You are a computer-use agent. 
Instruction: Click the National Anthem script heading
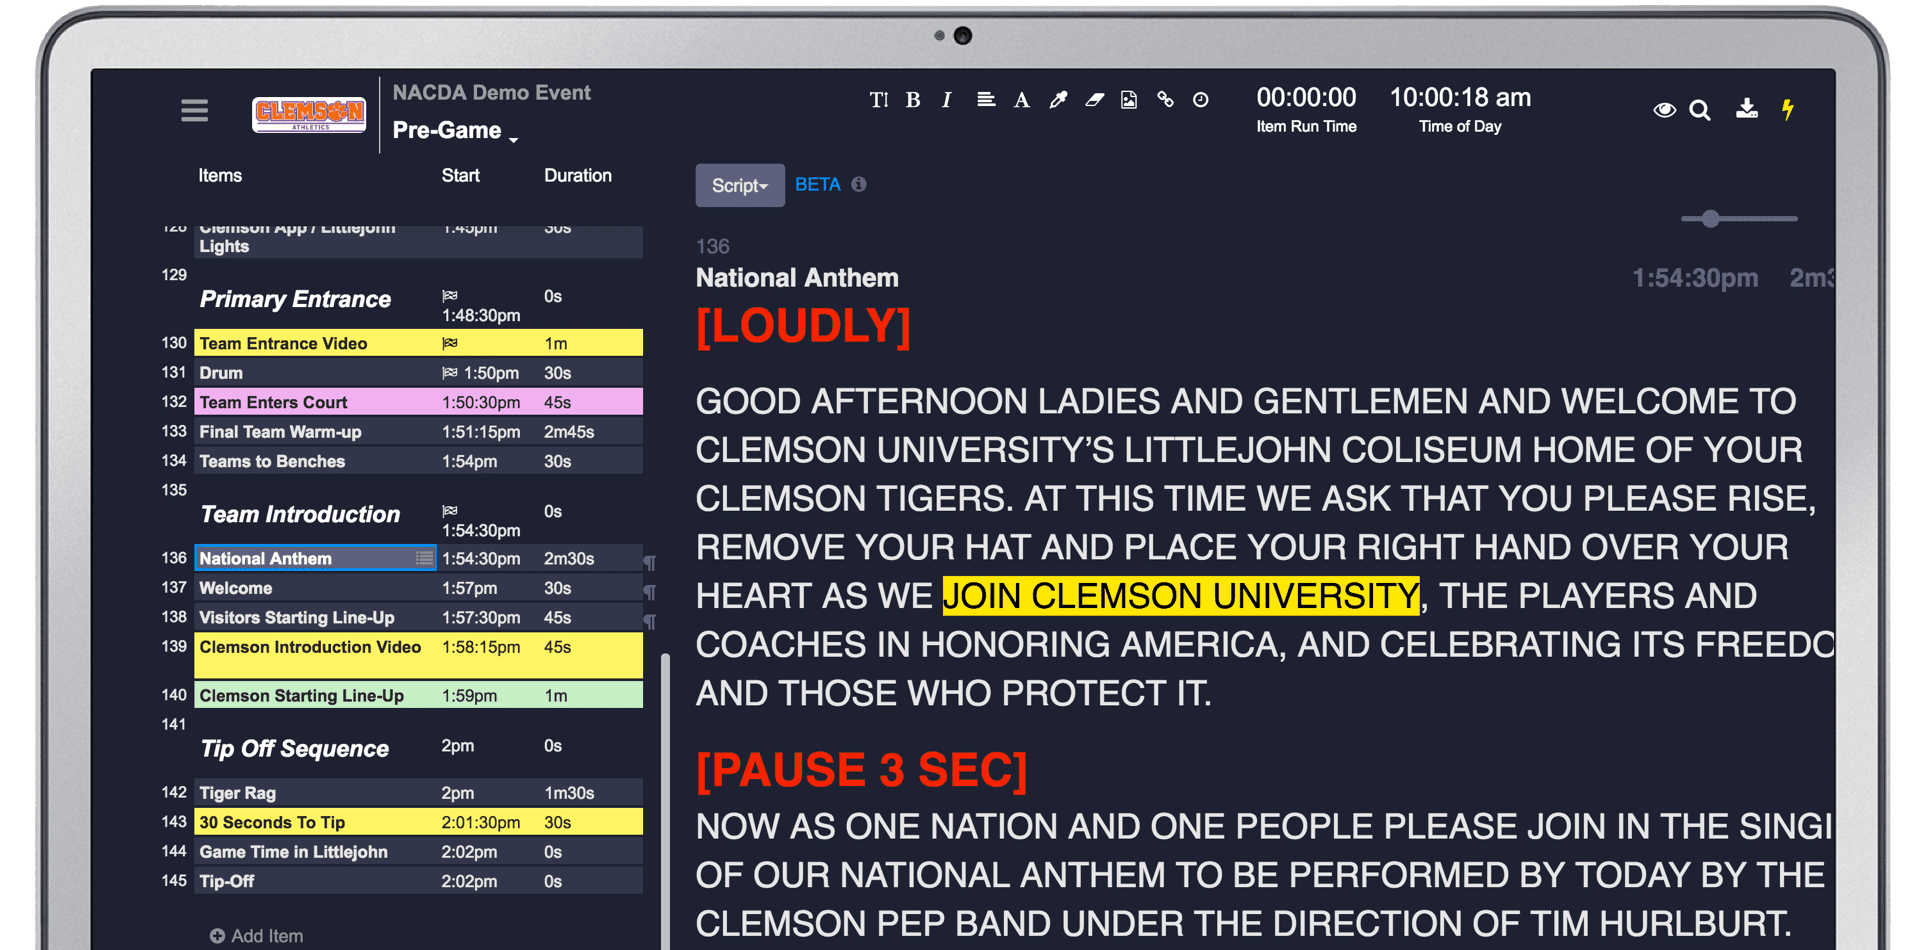tap(797, 277)
